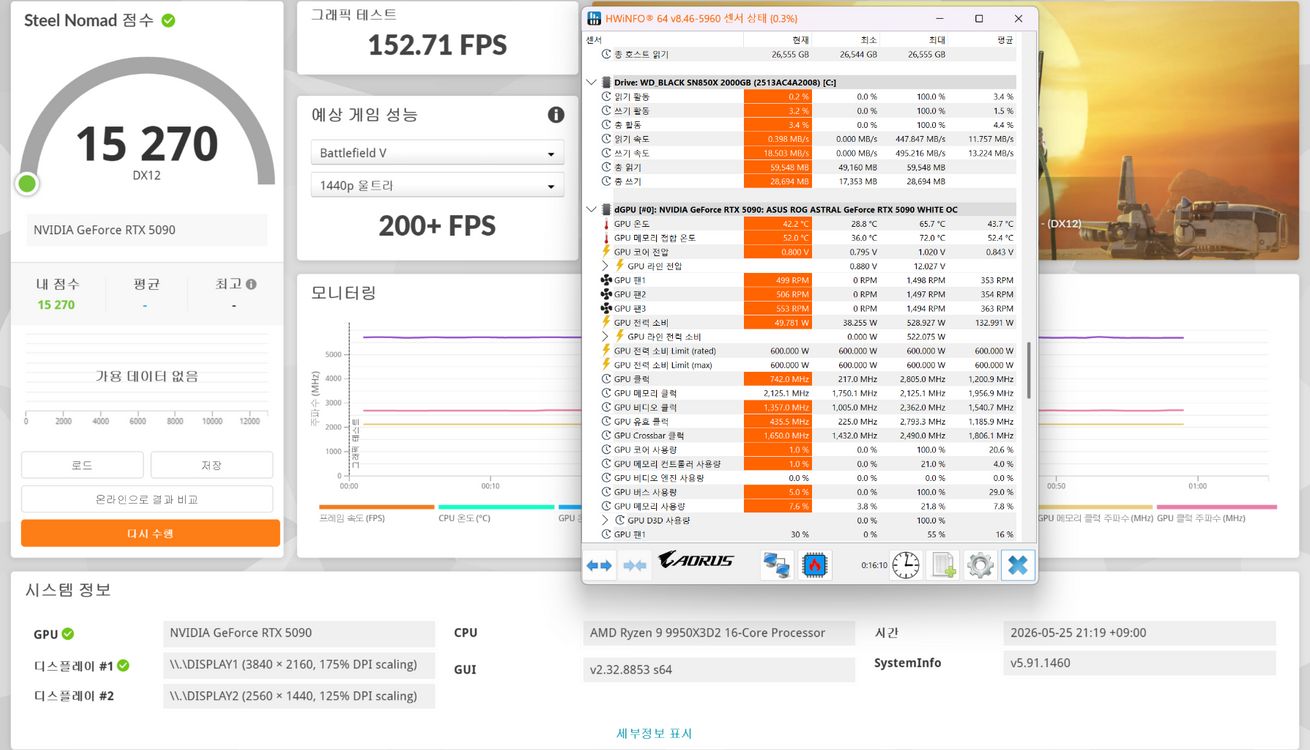Click the 평균 column header
The image size is (1310, 750).
point(982,39)
